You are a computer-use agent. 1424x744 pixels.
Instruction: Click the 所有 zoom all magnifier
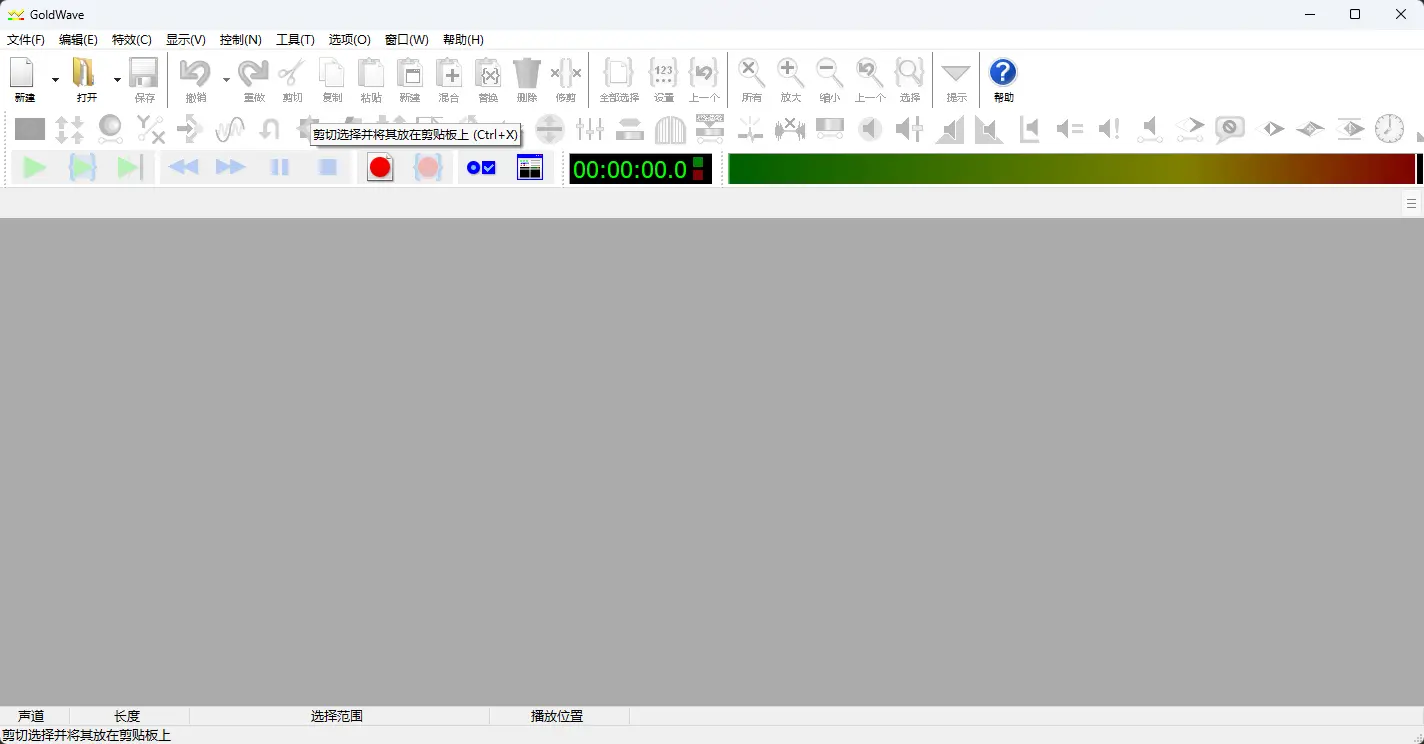pos(752,73)
